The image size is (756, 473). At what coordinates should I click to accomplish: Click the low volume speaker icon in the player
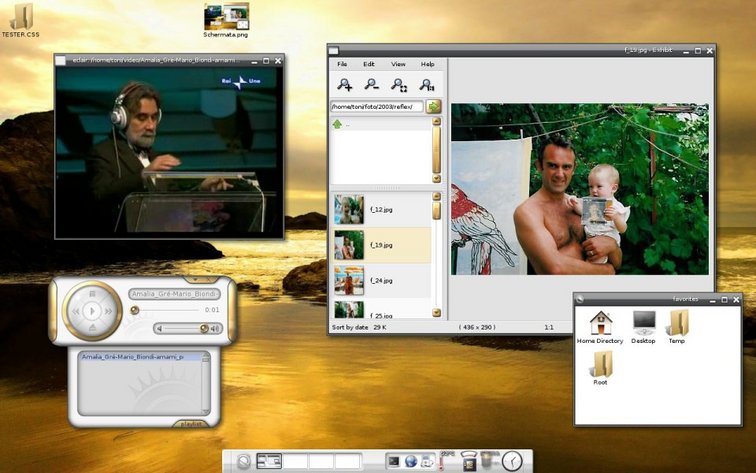pos(159,329)
